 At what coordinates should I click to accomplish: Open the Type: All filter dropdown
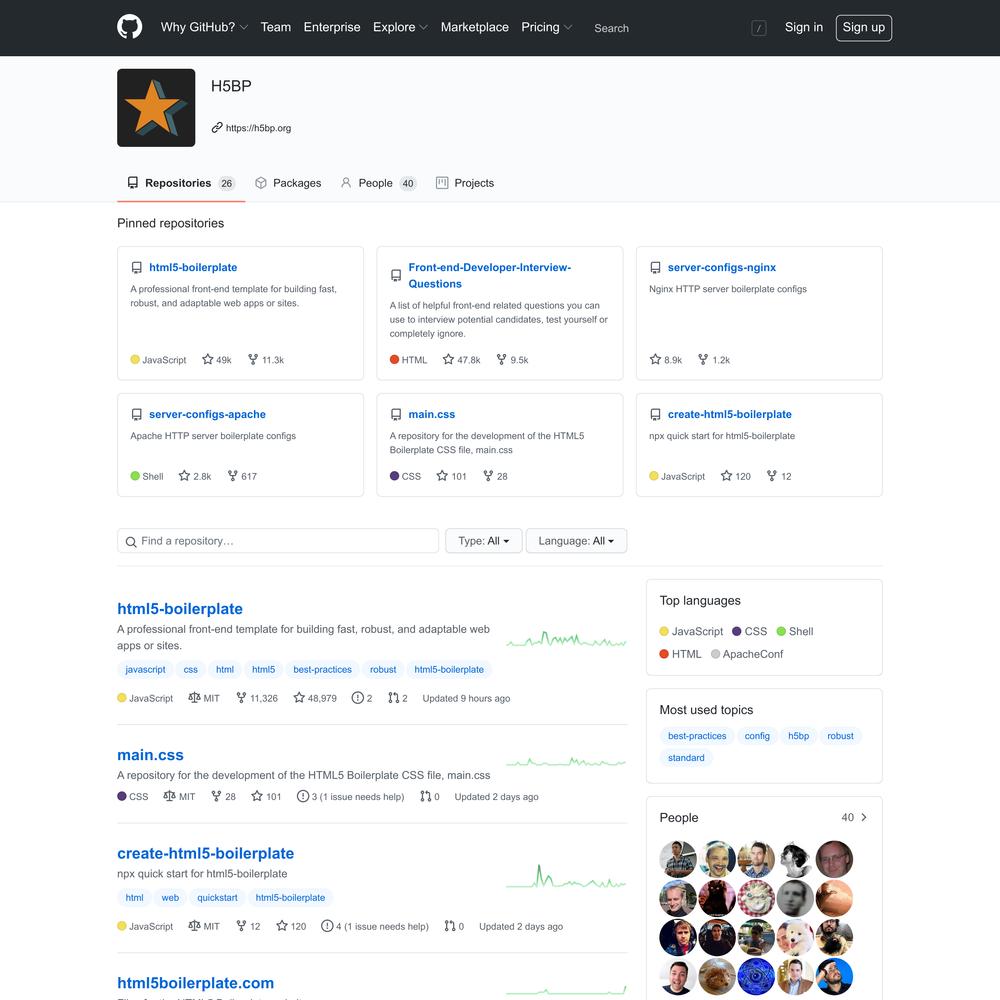pos(483,541)
